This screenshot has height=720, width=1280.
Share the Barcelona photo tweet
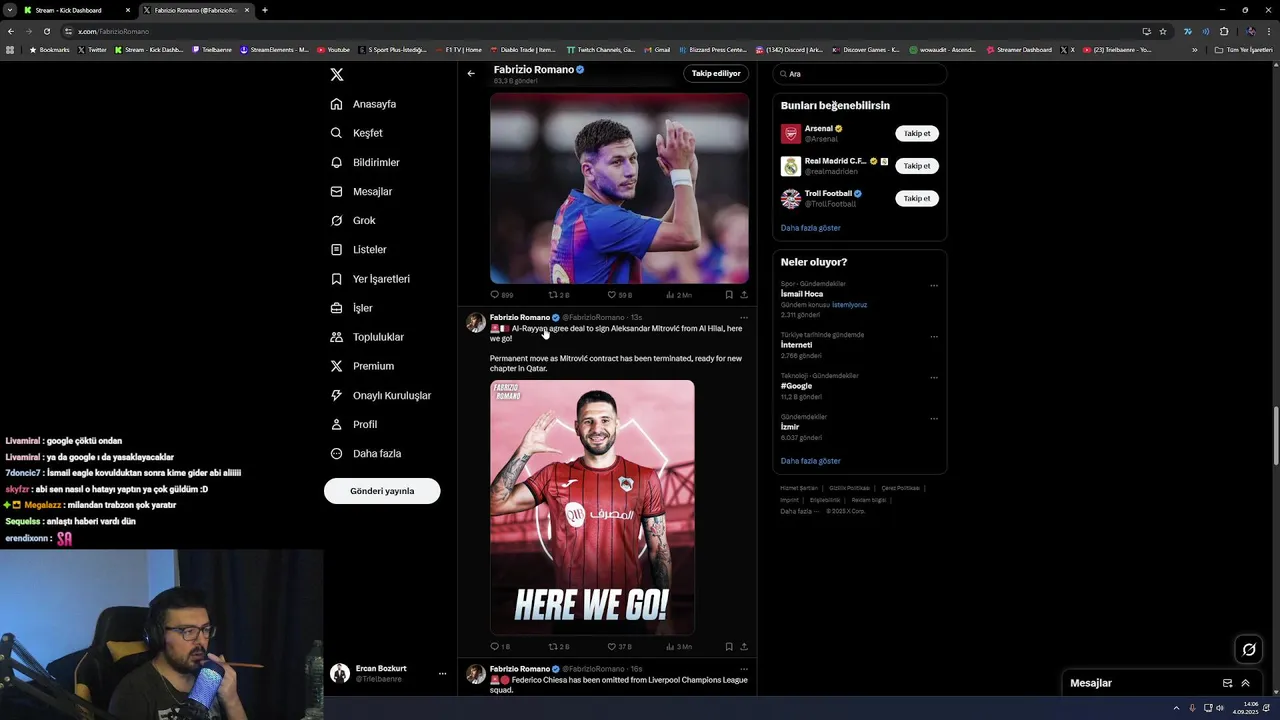click(744, 295)
